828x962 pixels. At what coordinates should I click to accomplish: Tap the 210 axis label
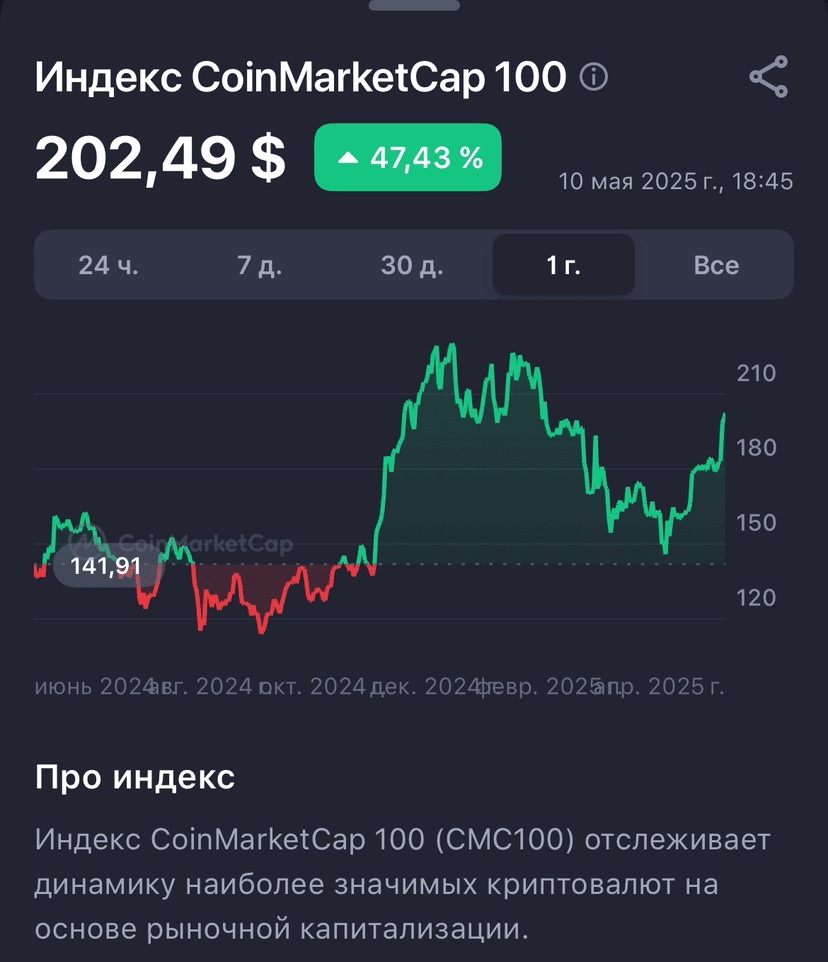(x=756, y=373)
